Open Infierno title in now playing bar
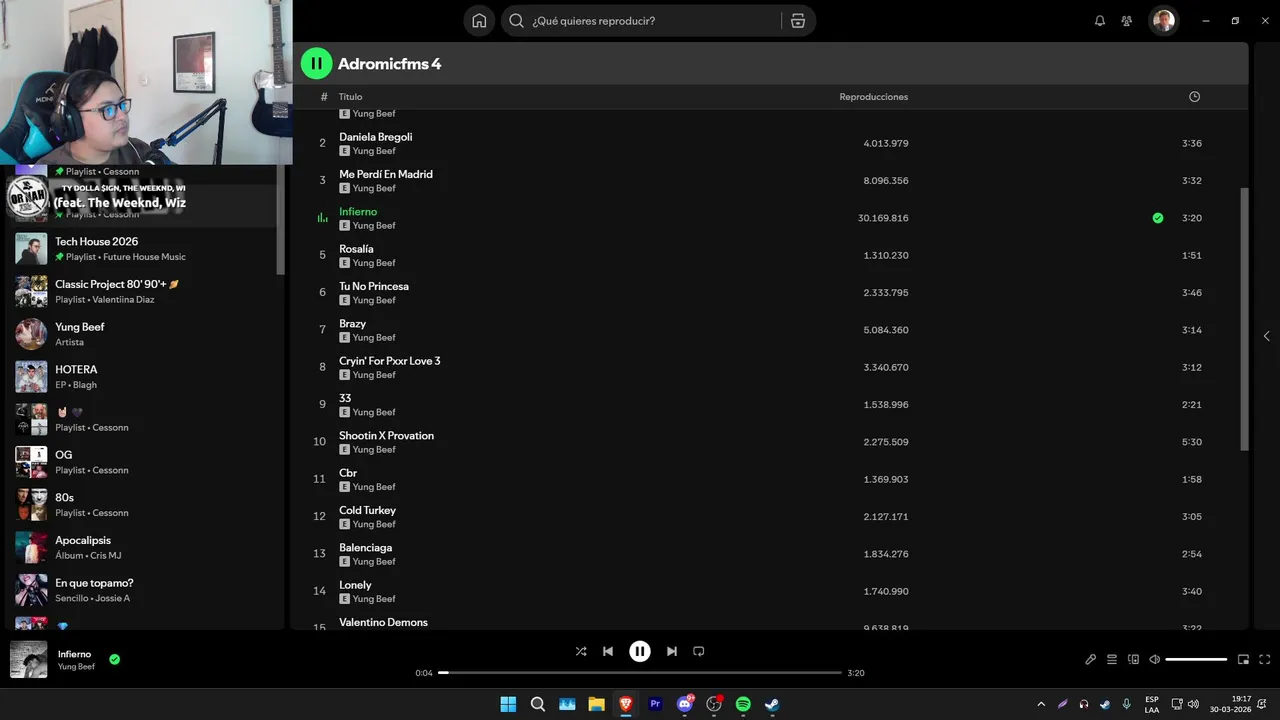The image size is (1280, 720). (x=74, y=654)
